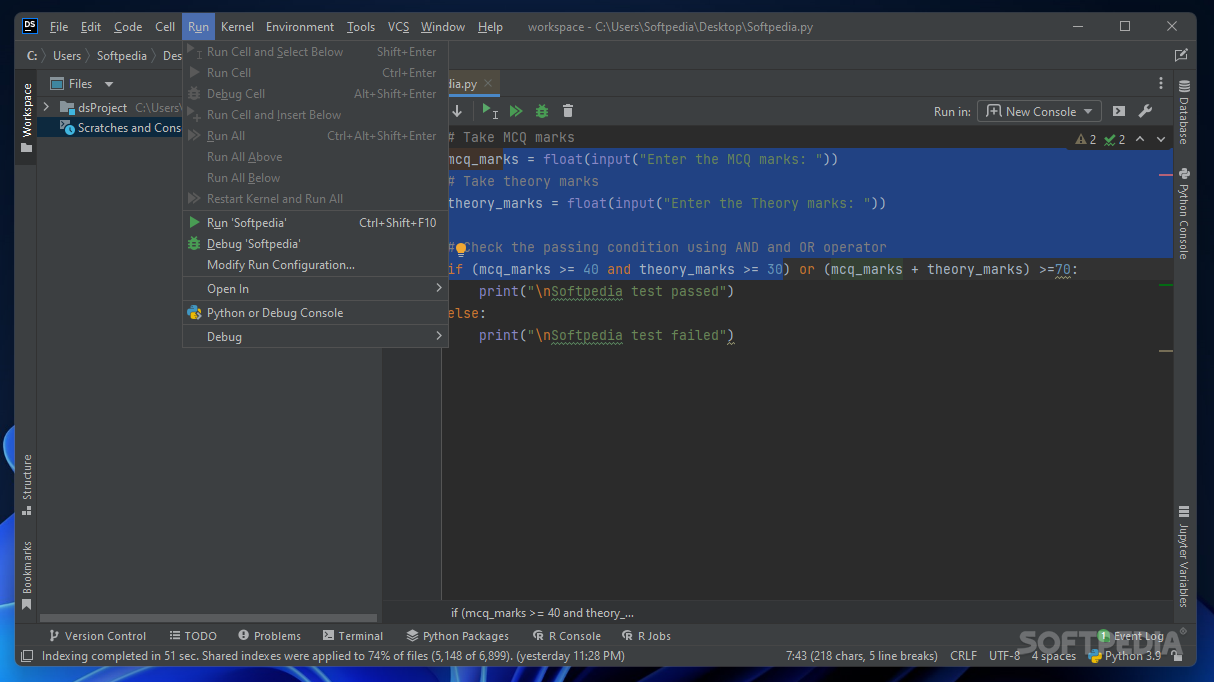Click the warnings count indicator
This screenshot has width=1214, height=682.
(1086, 139)
